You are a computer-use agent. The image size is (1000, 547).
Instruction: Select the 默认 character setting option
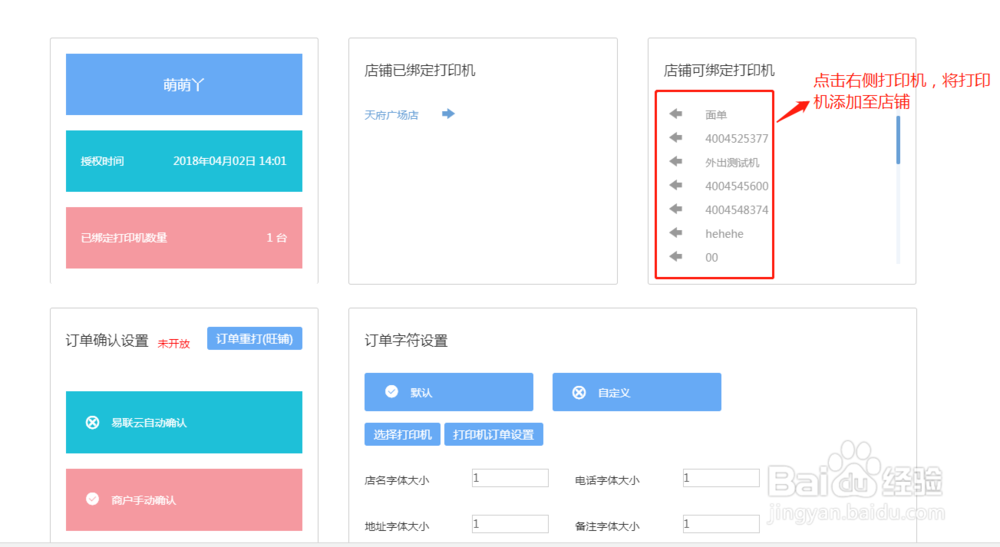449,392
